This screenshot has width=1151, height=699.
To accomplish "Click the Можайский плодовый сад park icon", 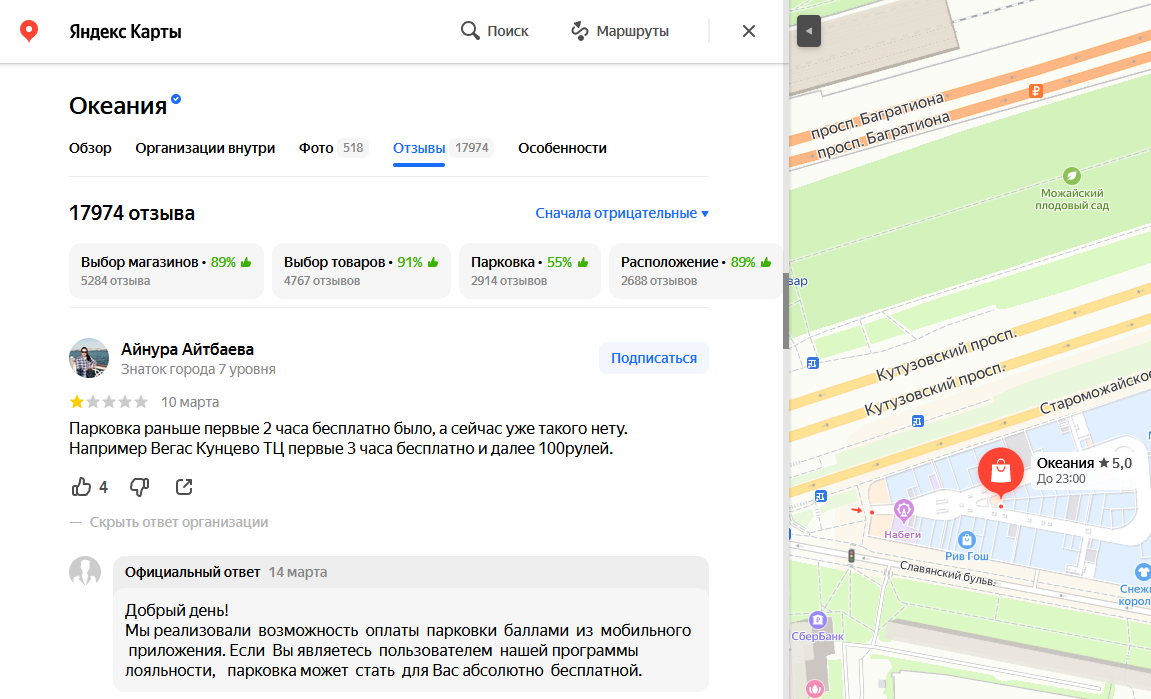I will pyautogui.click(x=1072, y=175).
